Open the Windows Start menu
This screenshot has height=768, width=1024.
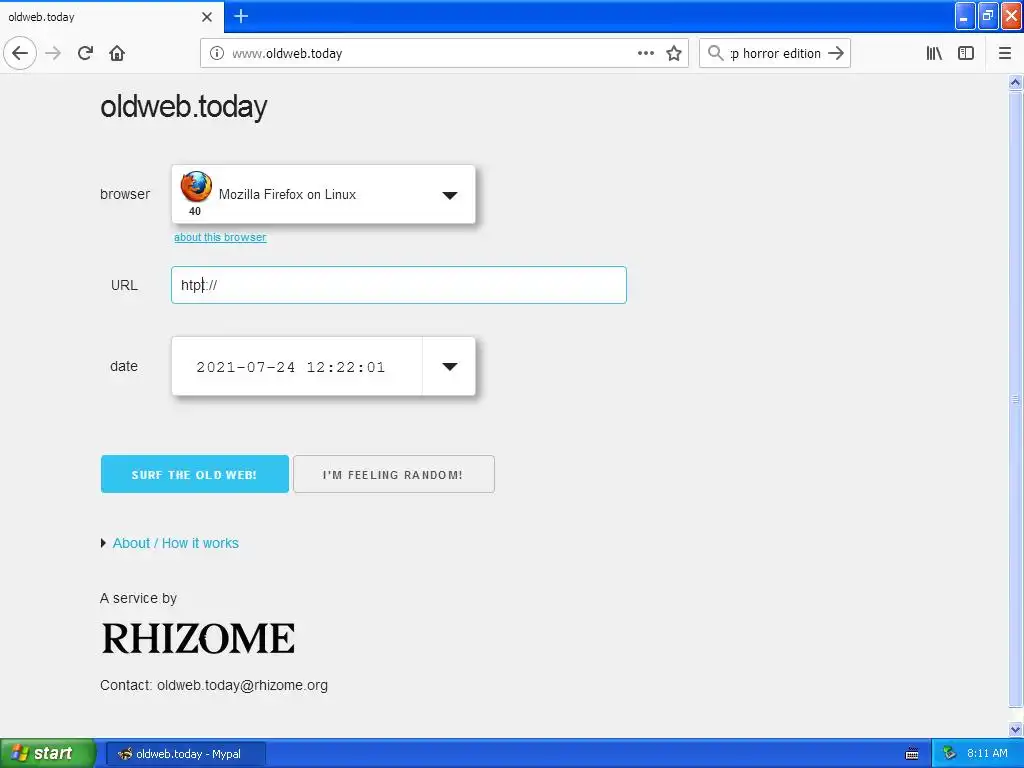tap(48, 753)
